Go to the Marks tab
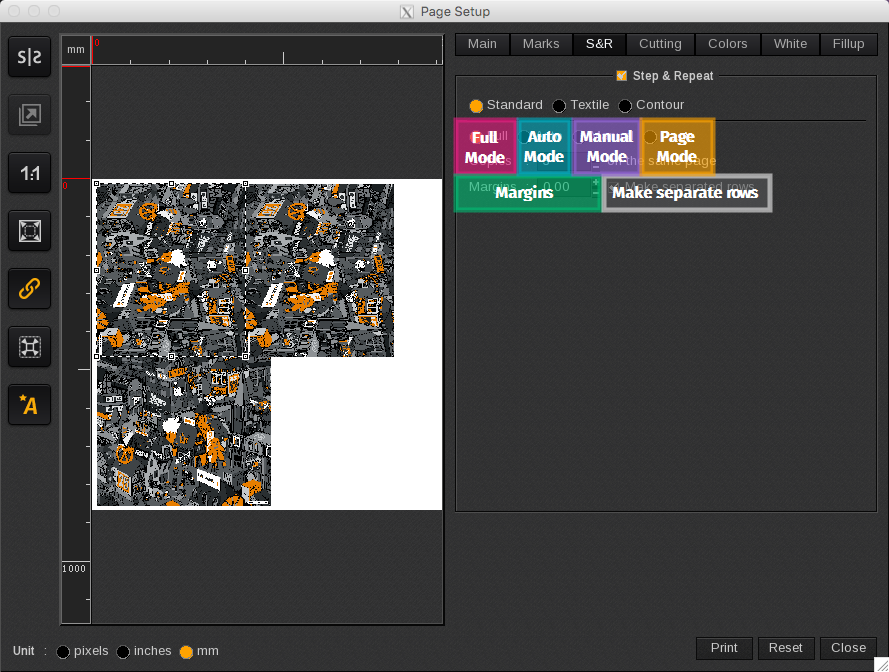The width and height of the screenshot is (889, 672). (541, 44)
